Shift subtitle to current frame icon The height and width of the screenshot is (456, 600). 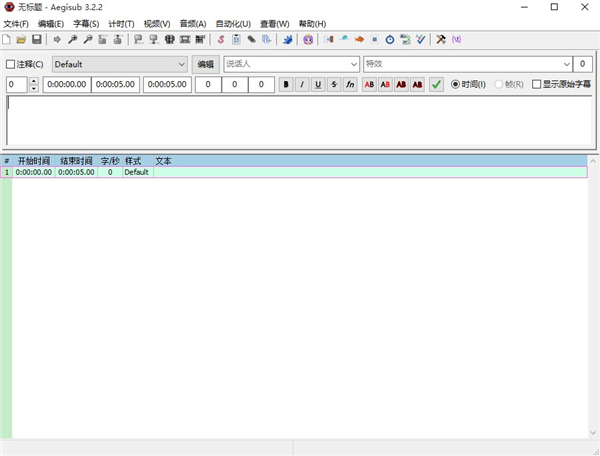pyautogui.click(x=200, y=39)
